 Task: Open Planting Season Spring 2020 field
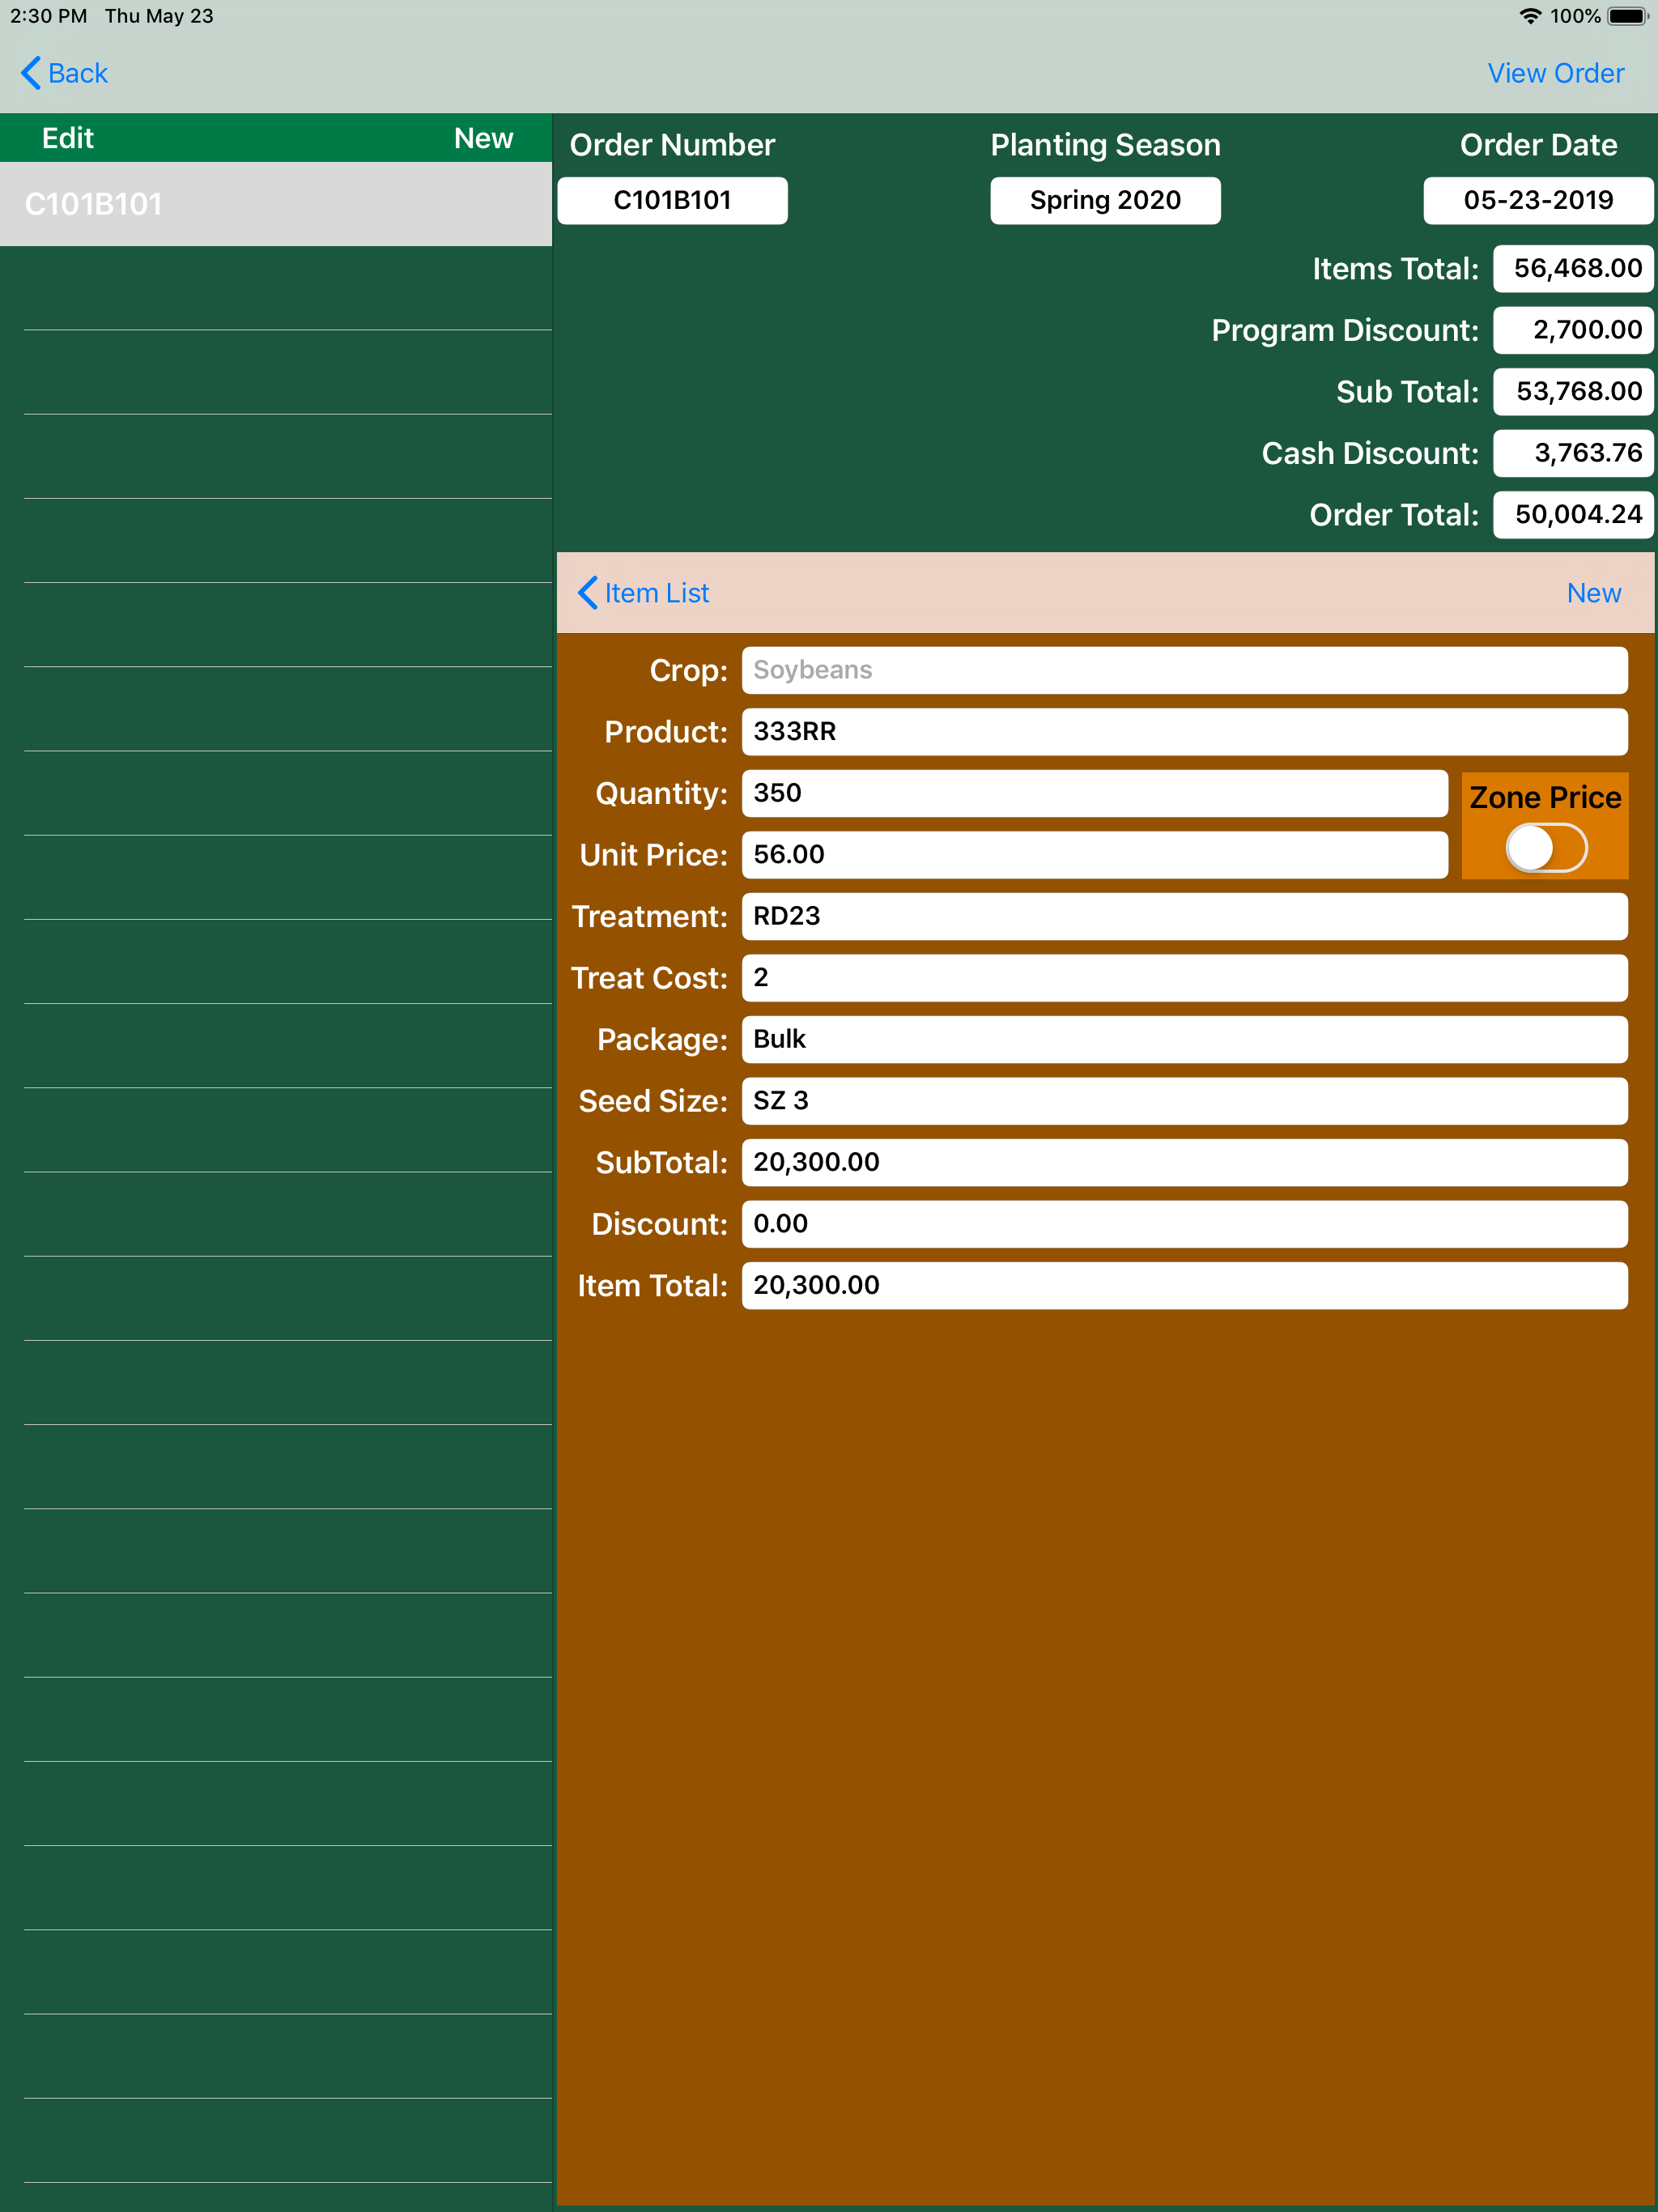point(1105,201)
